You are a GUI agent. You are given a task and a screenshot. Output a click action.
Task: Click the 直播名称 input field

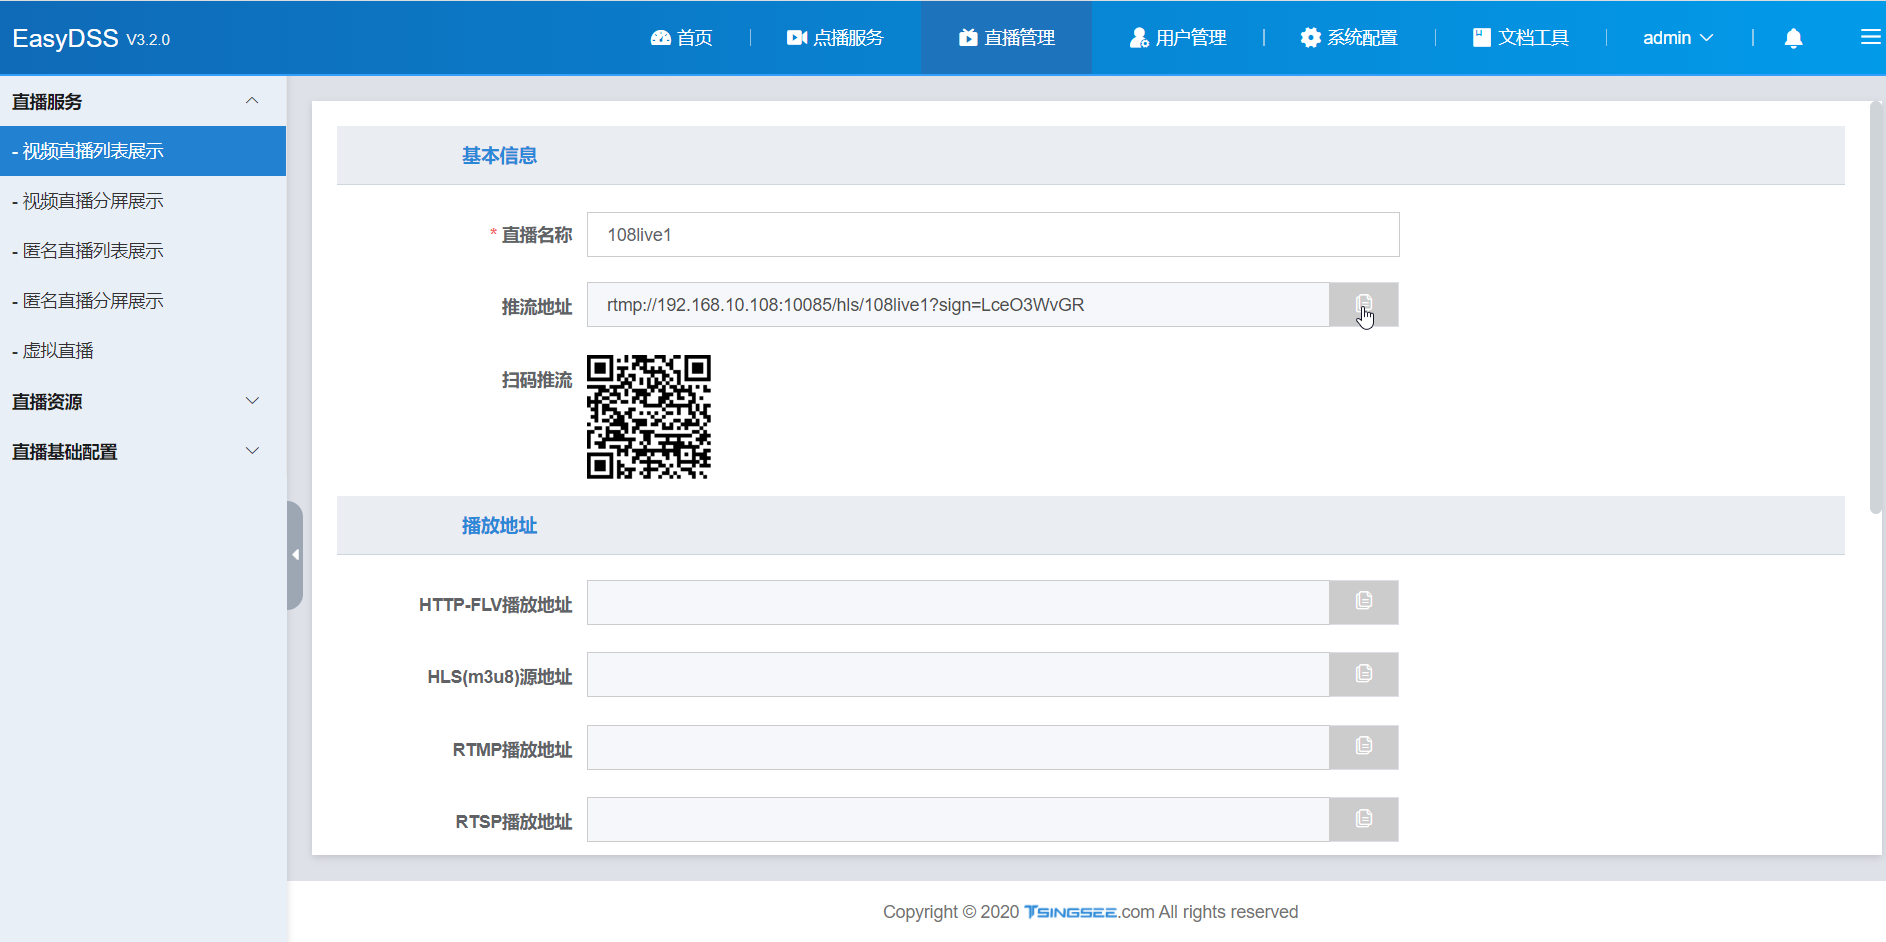point(993,235)
